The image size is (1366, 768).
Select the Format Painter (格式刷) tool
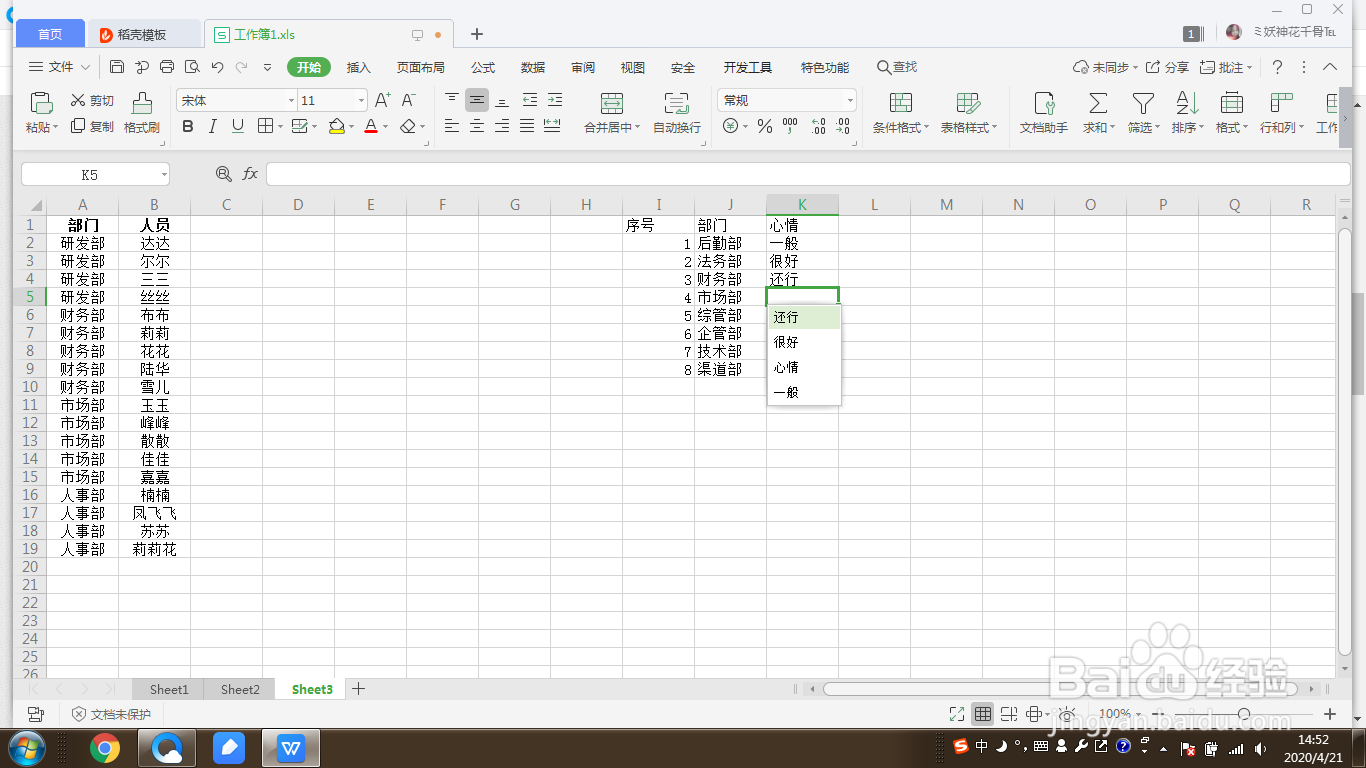[x=143, y=113]
